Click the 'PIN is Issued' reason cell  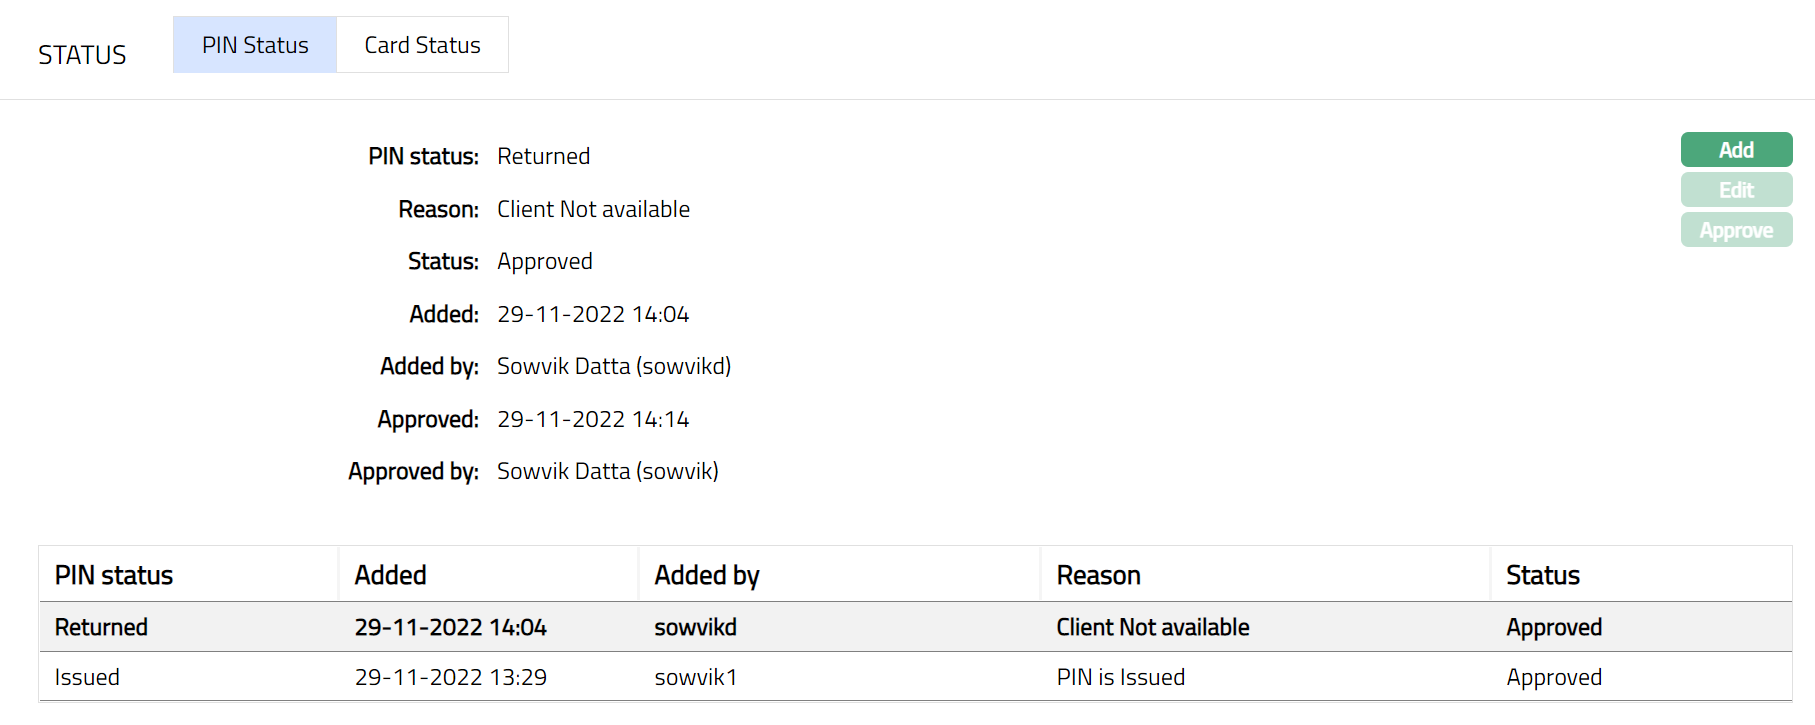(1120, 677)
